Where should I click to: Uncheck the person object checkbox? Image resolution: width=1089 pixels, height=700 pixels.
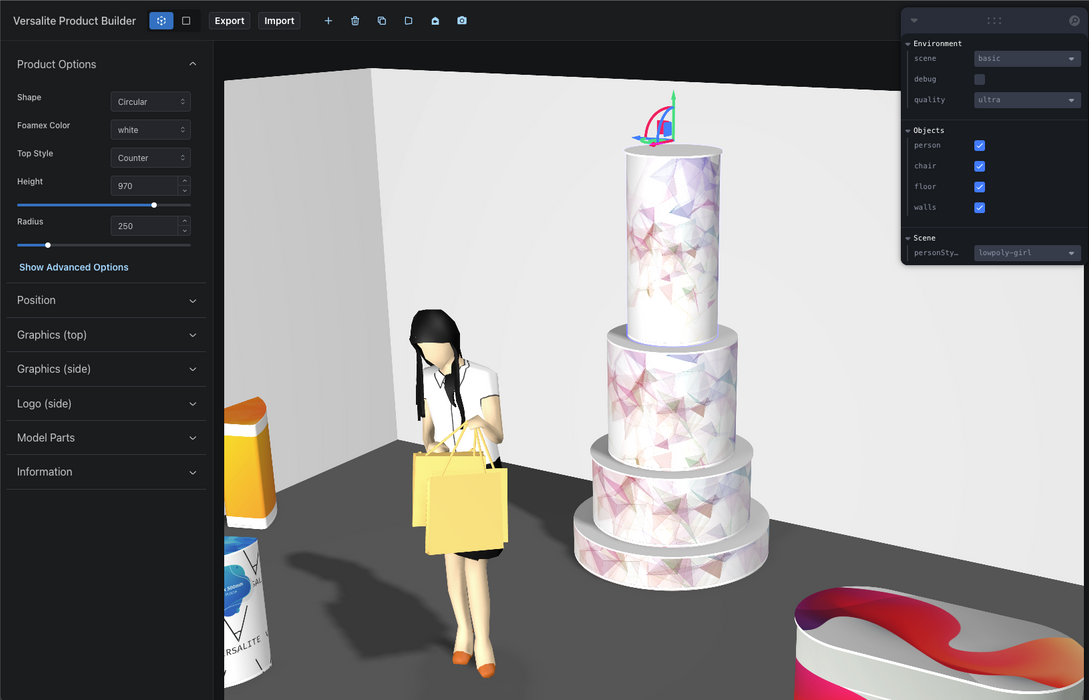tap(979, 146)
